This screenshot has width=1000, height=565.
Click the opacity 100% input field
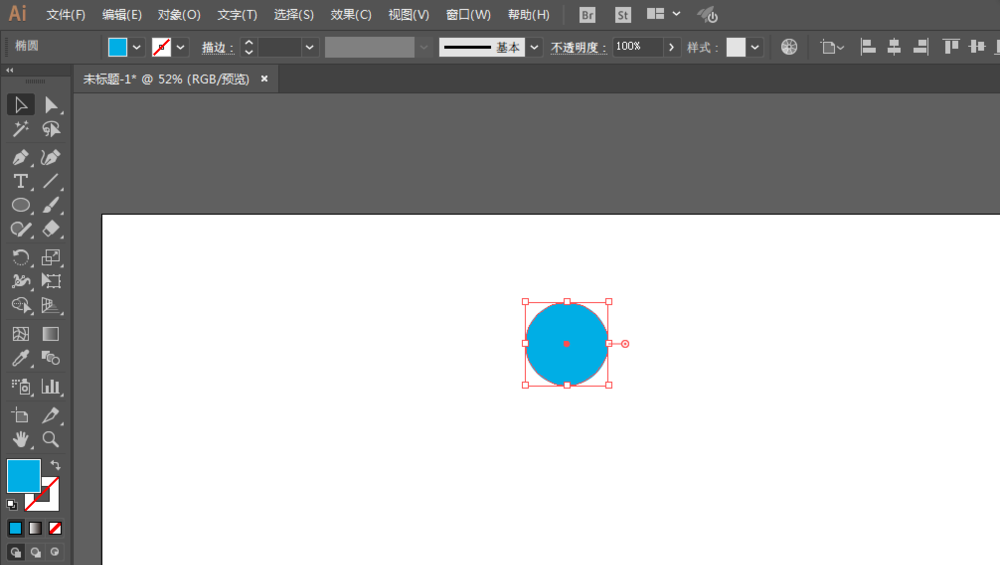pyautogui.click(x=638, y=47)
